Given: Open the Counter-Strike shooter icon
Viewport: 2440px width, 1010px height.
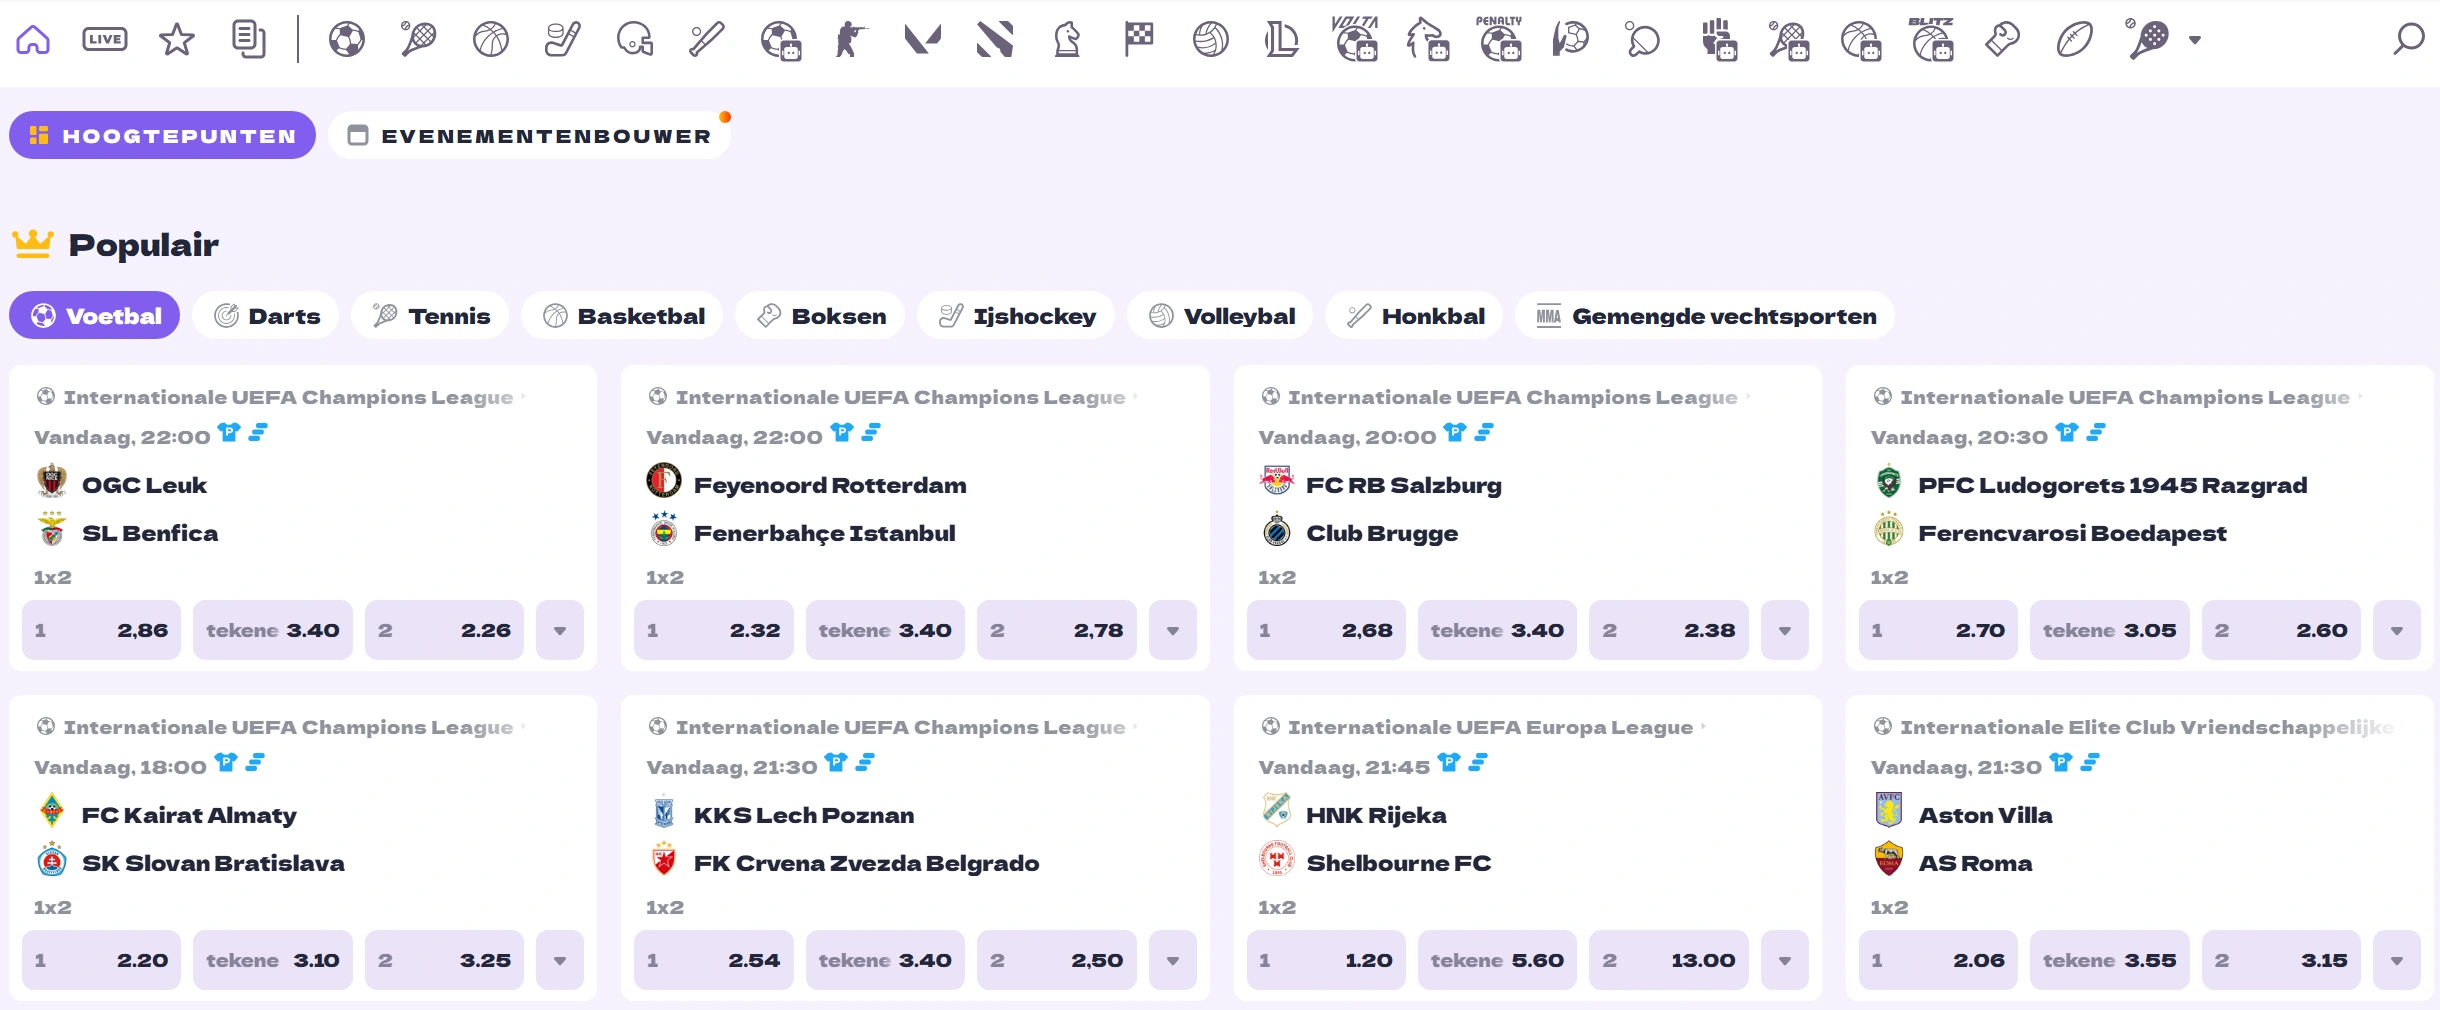Looking at the screenshot, I should pyautogui.click(x=850, y=40).
